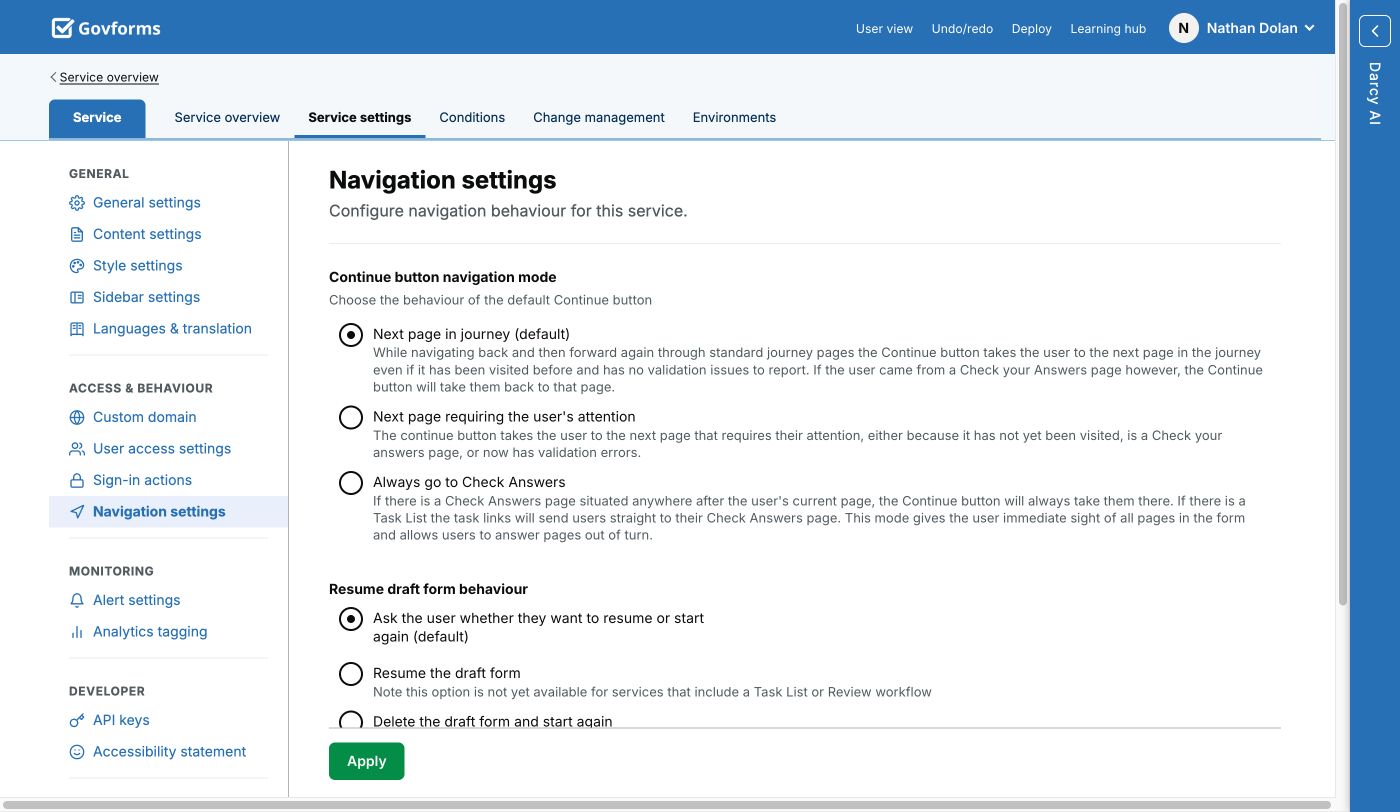1400x812 pixels.
Task: Click the Alert settings bell icon
Action: pyautogui.click(x=77, y=600)
